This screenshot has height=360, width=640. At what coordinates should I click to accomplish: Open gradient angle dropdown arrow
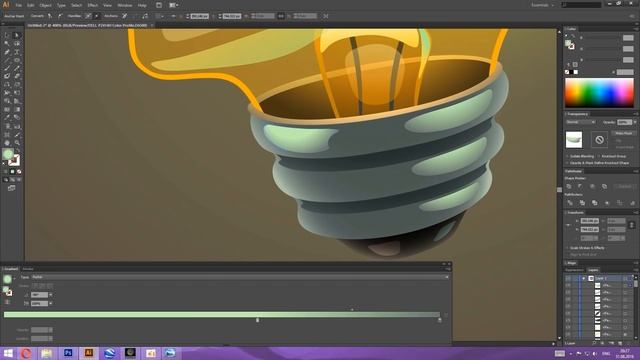click(51, 295)
